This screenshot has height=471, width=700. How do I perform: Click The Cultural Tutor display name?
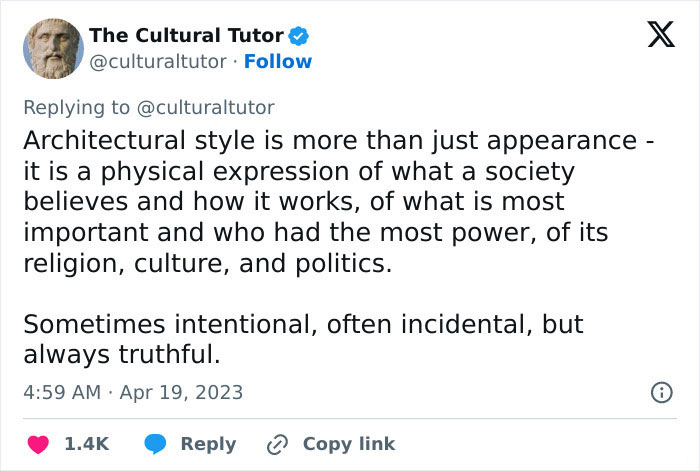[x=186, y=36]
